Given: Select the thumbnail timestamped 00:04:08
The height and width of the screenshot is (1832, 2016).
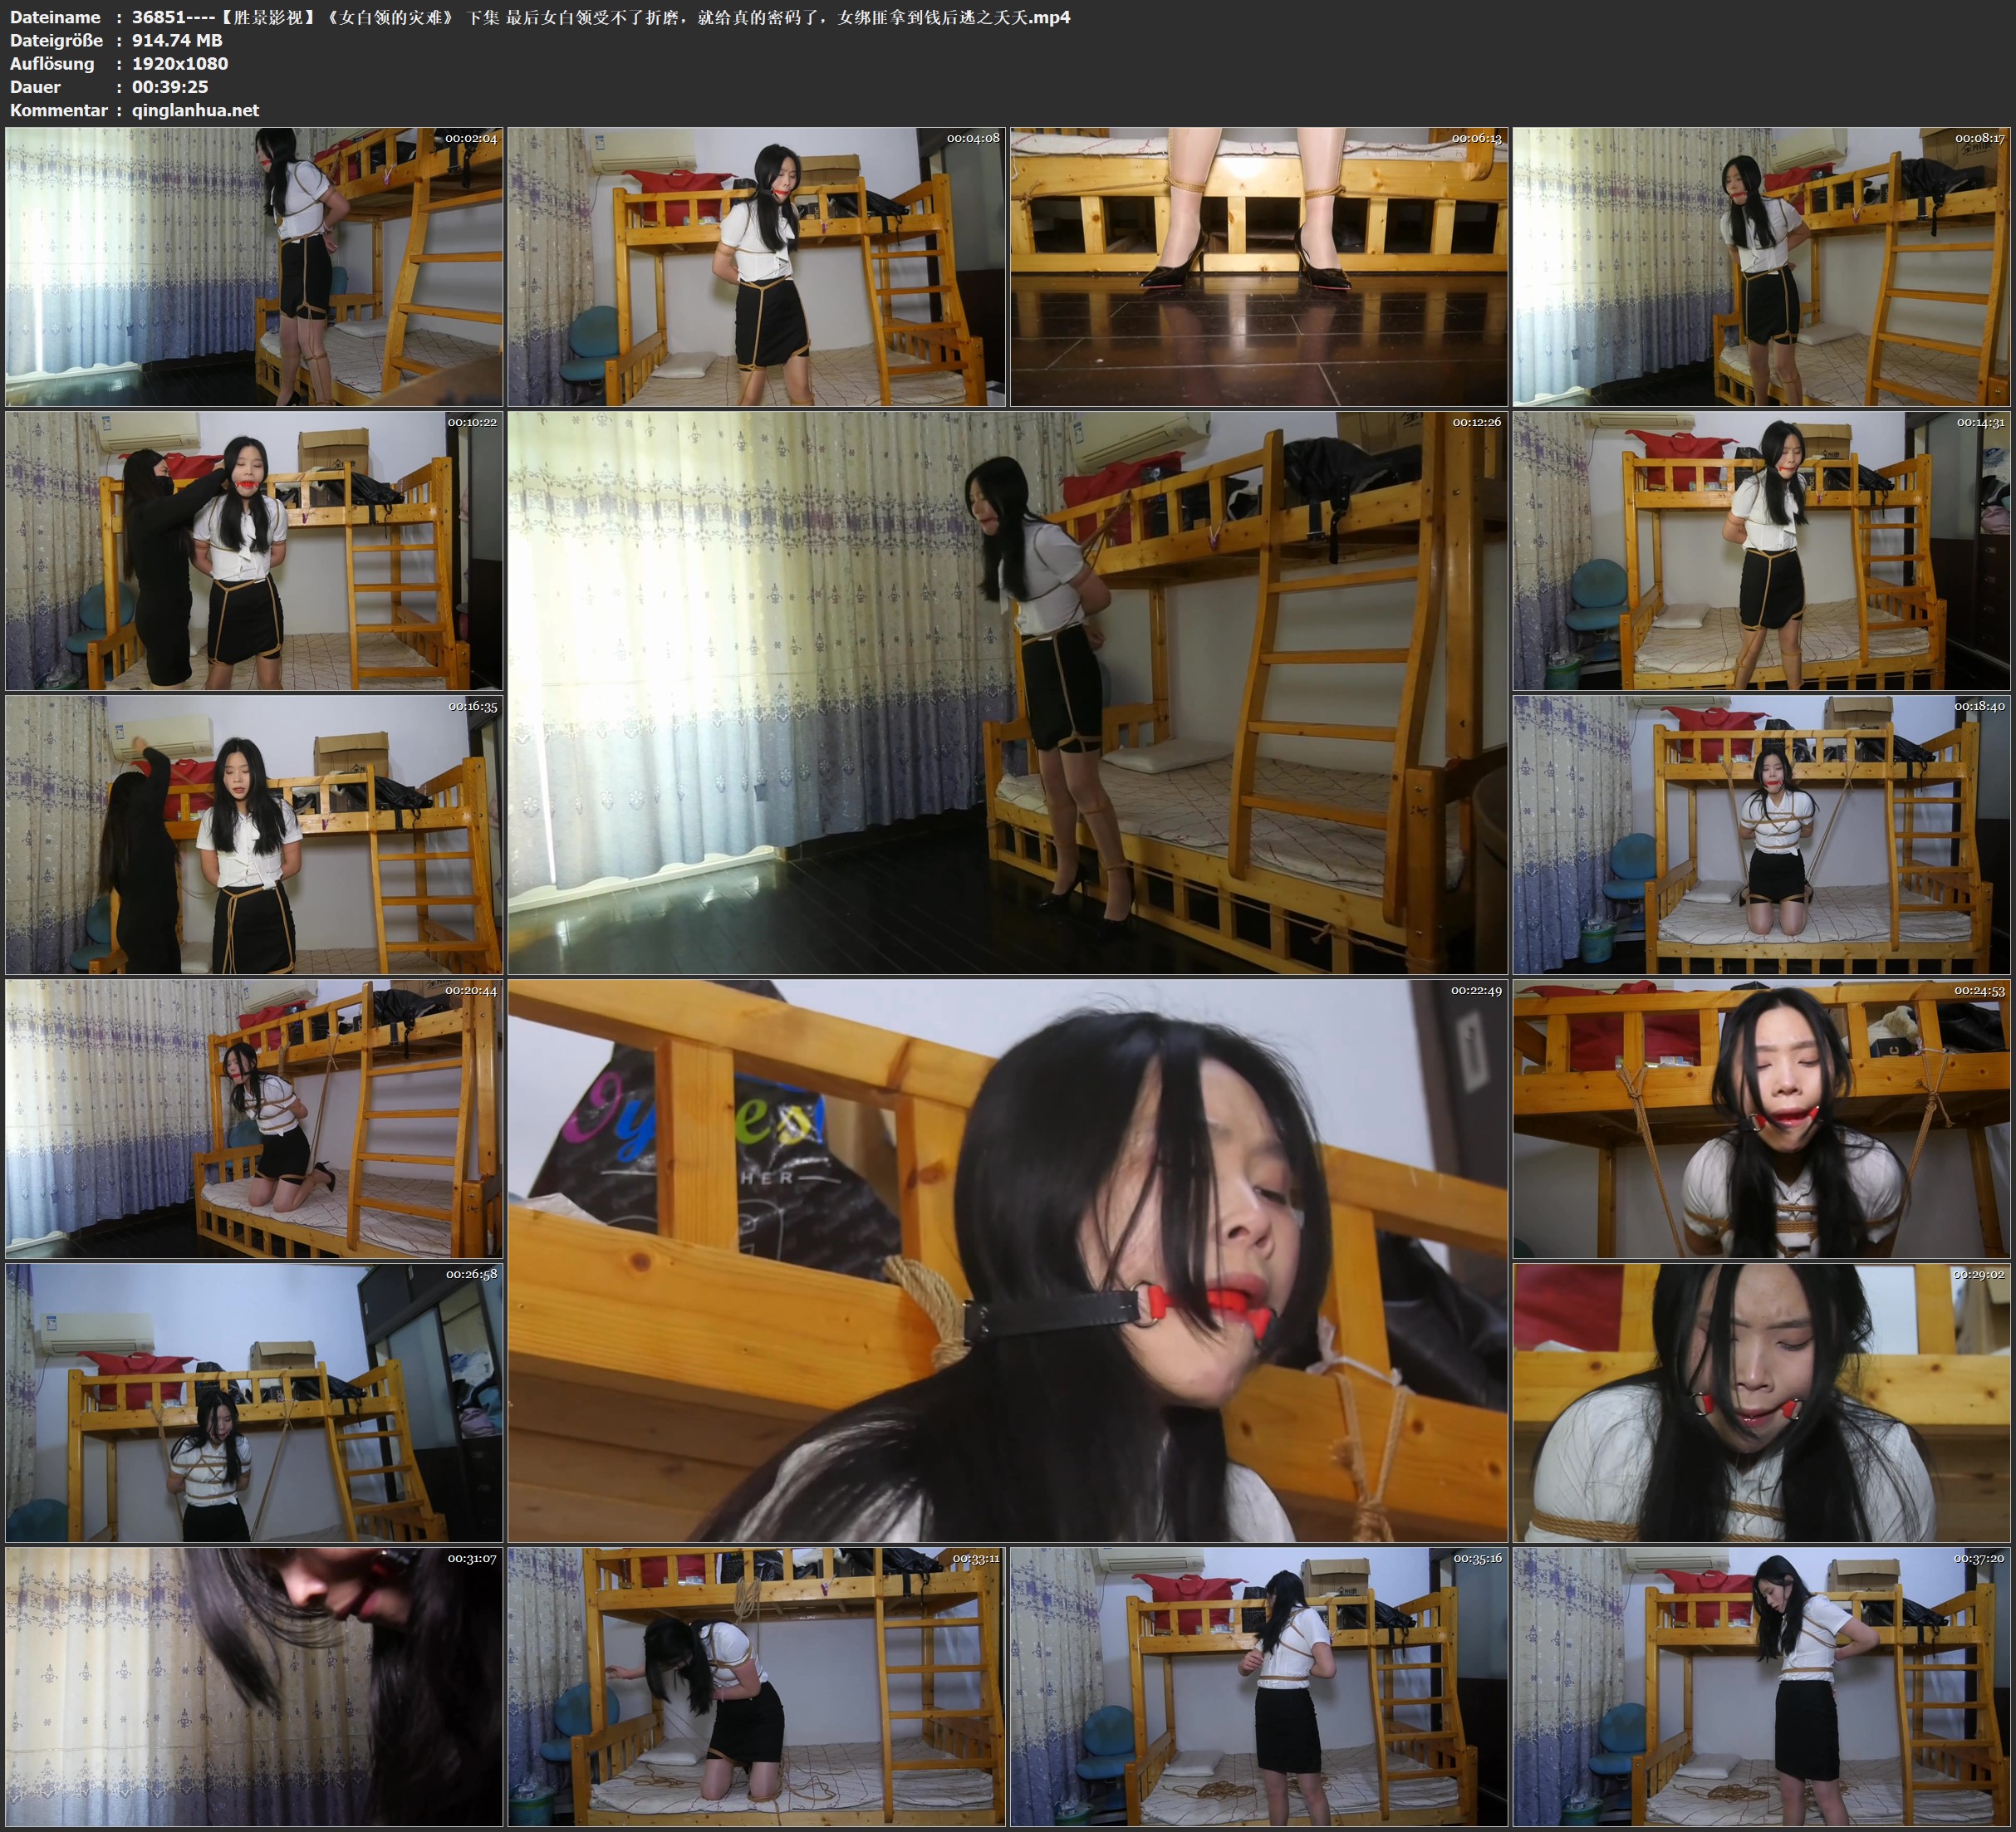Looking at the screenshot, I should [756, 267].
